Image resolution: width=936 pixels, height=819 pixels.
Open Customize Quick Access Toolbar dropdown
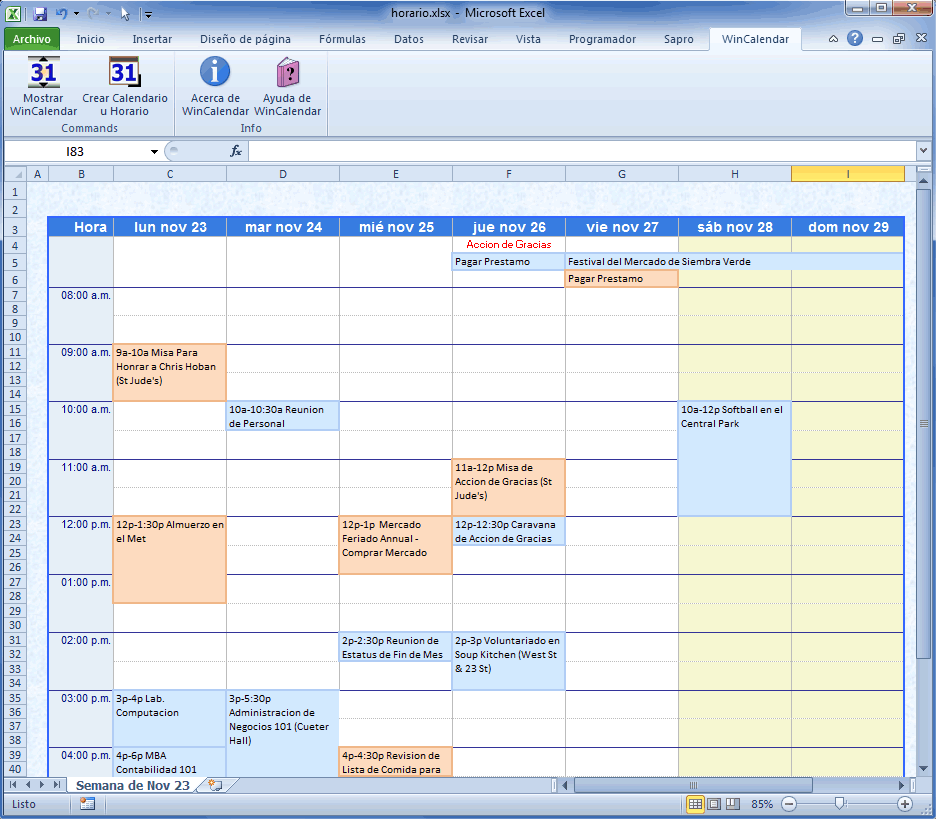coord(148,14)
